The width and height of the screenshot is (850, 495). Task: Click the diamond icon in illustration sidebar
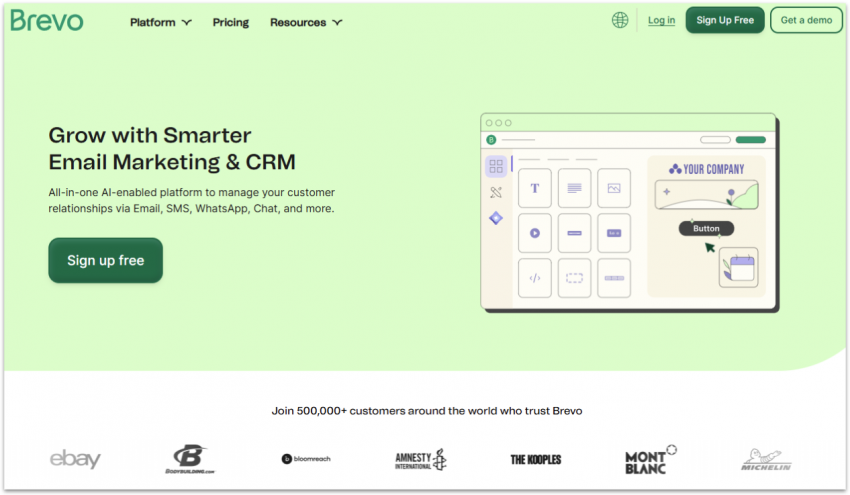click(496, 218)
